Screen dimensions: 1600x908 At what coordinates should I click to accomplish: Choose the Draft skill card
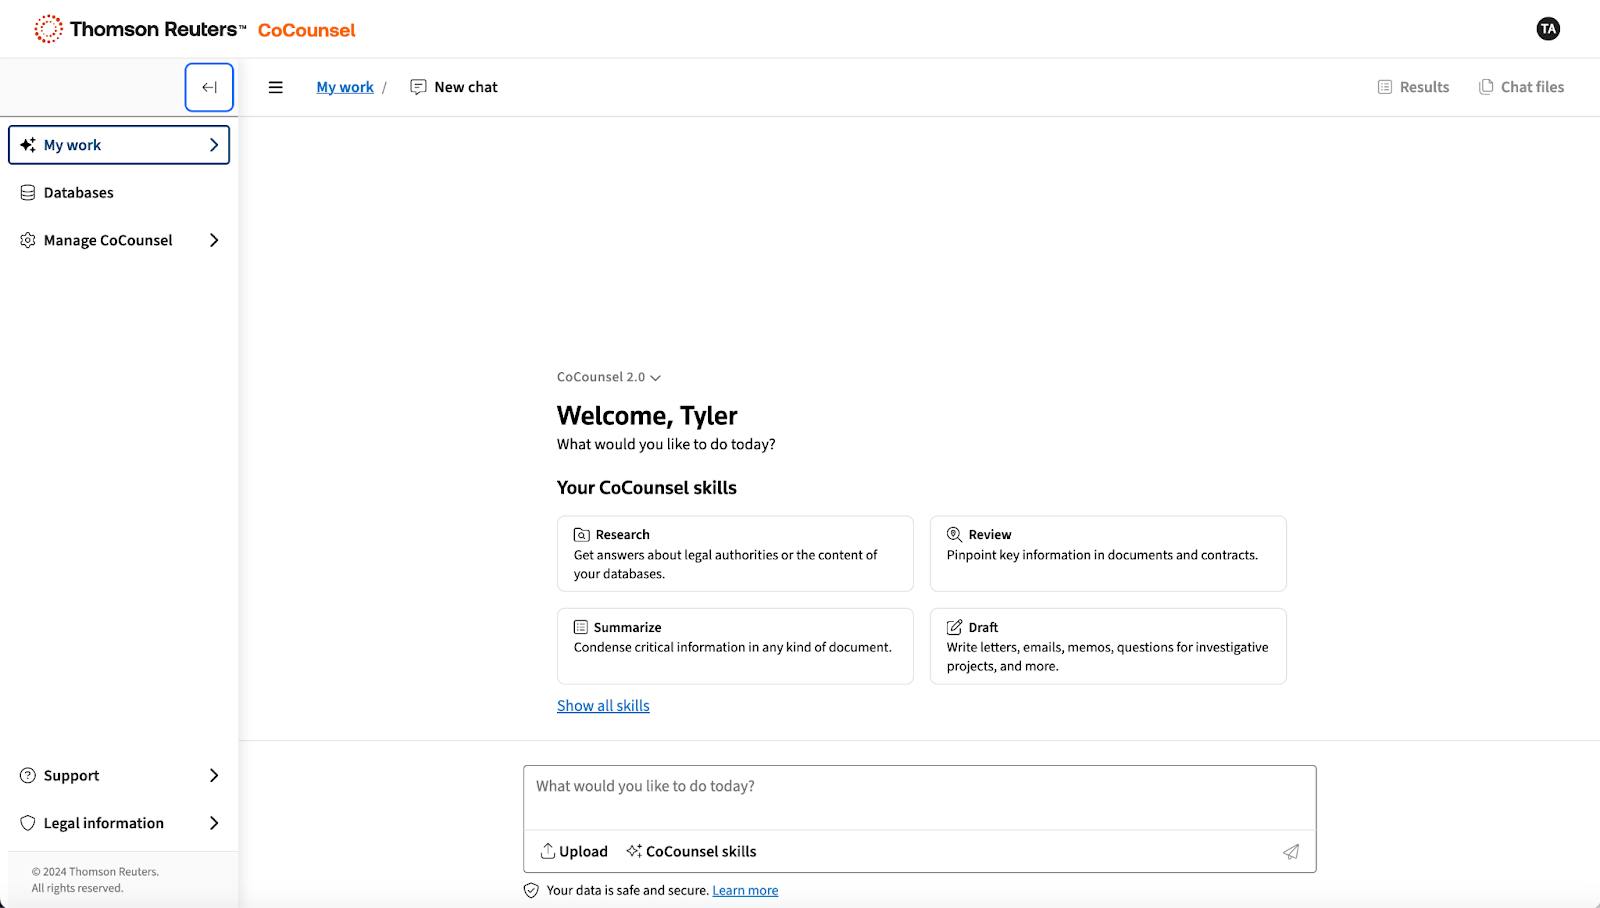point(1107,646)
